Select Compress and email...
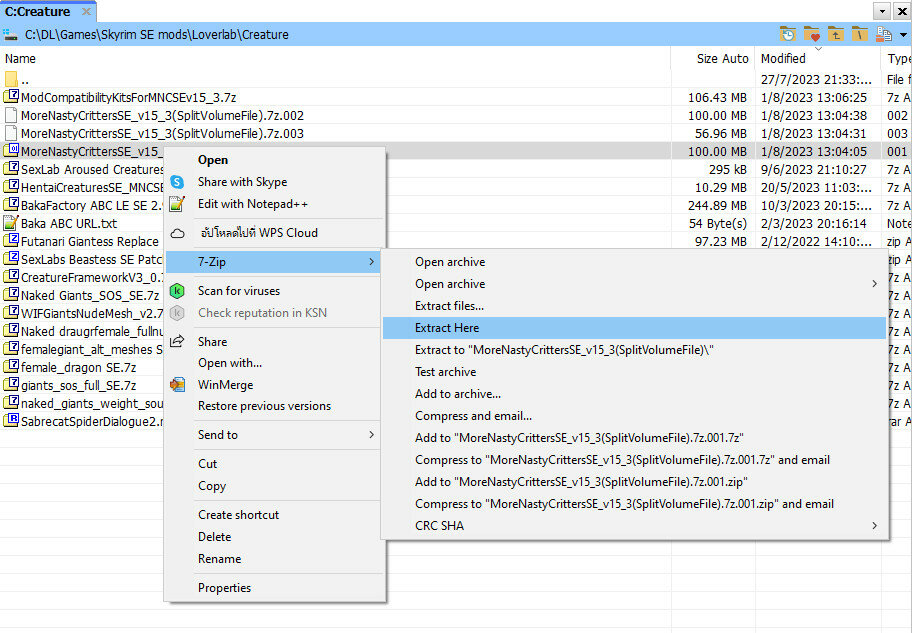The image size is (912, 633). pos(634,416)
